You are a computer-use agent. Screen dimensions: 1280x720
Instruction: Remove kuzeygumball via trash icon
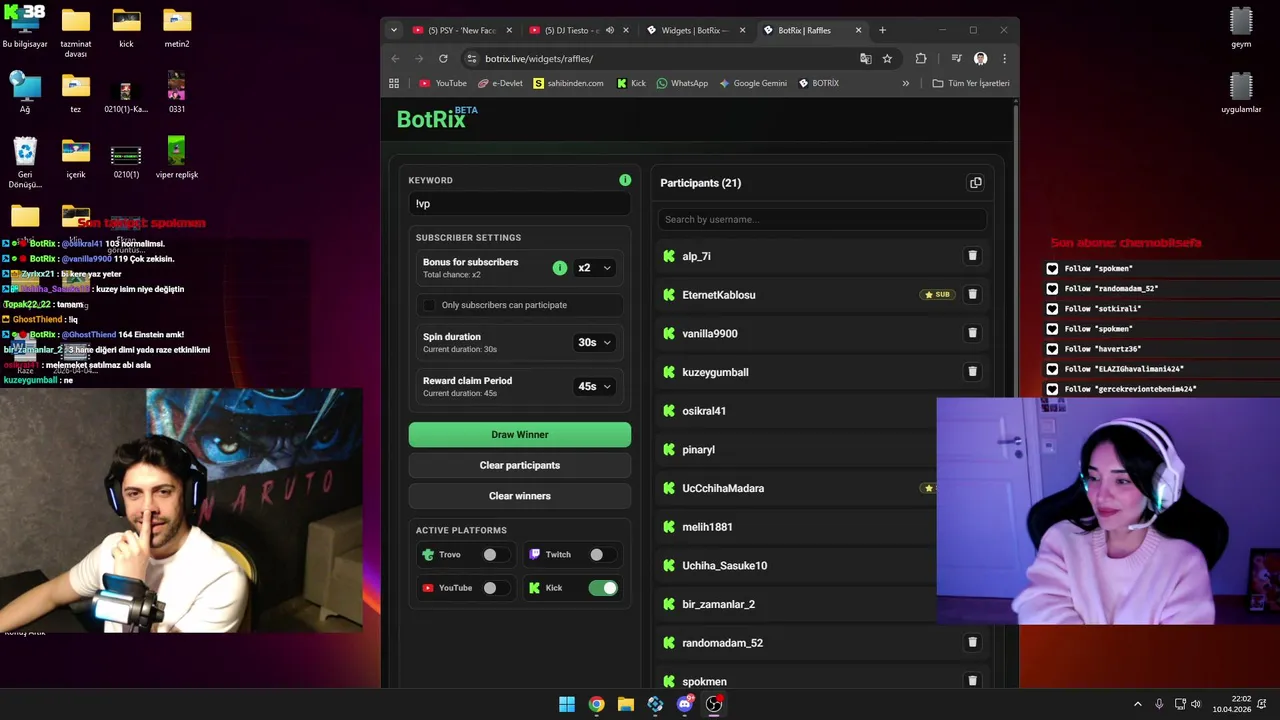[972, 371]
